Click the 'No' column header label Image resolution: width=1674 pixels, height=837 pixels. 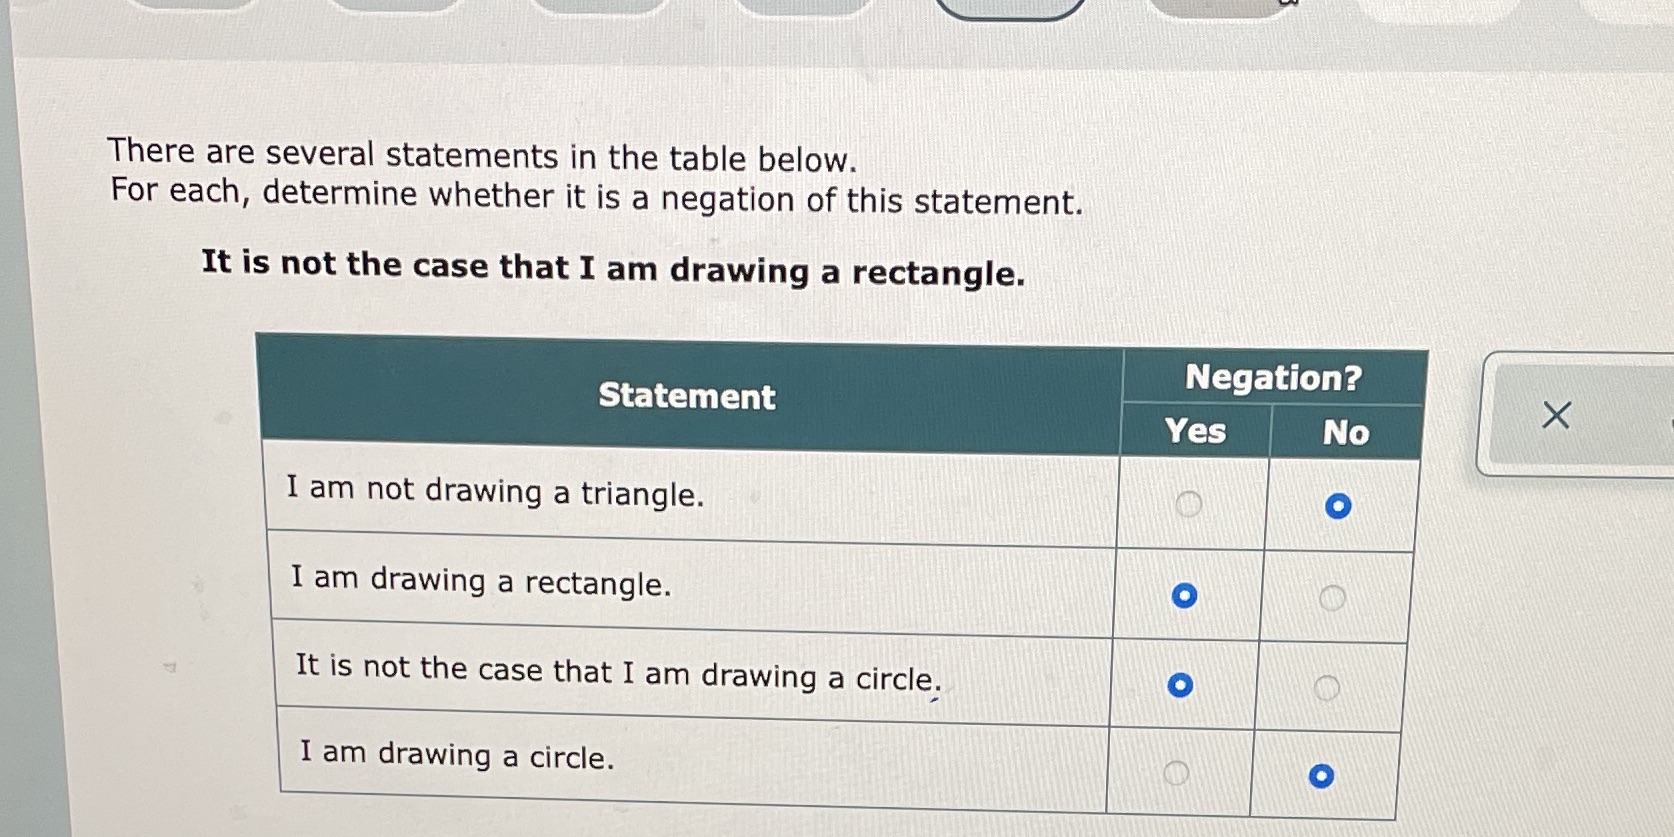(1344, 434)
